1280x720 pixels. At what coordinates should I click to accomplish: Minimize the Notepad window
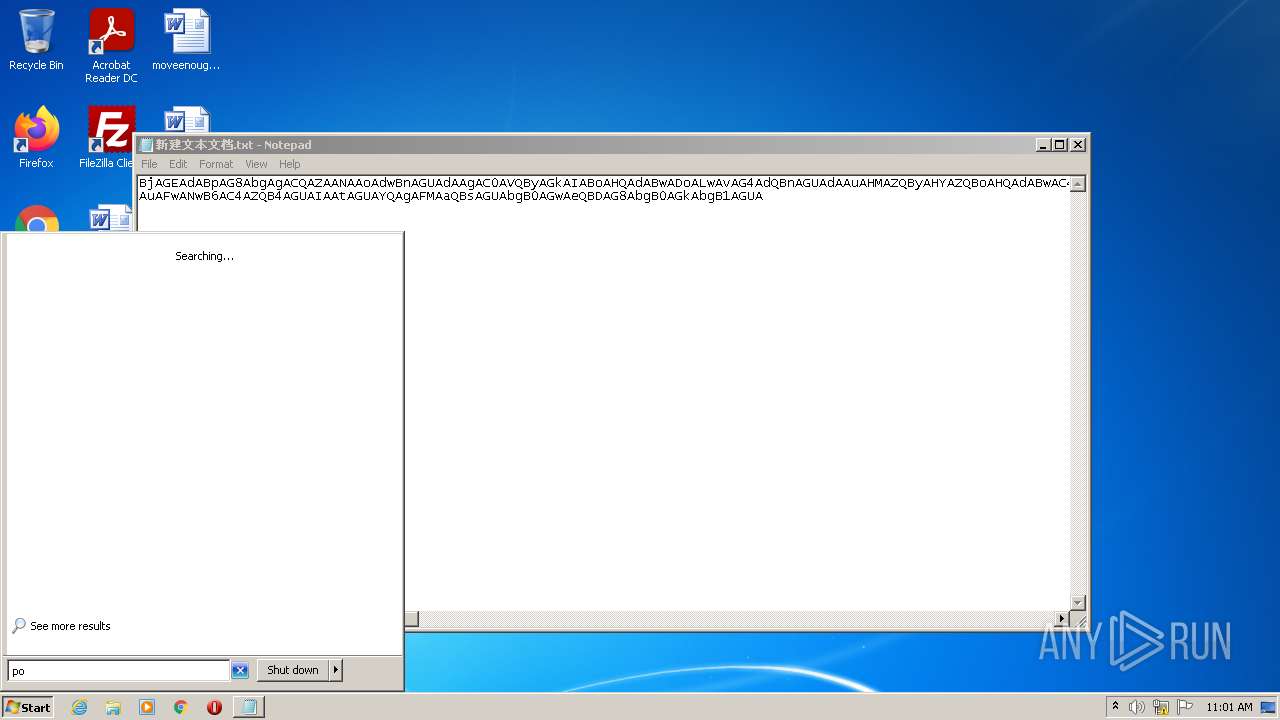coord(1043,145)
